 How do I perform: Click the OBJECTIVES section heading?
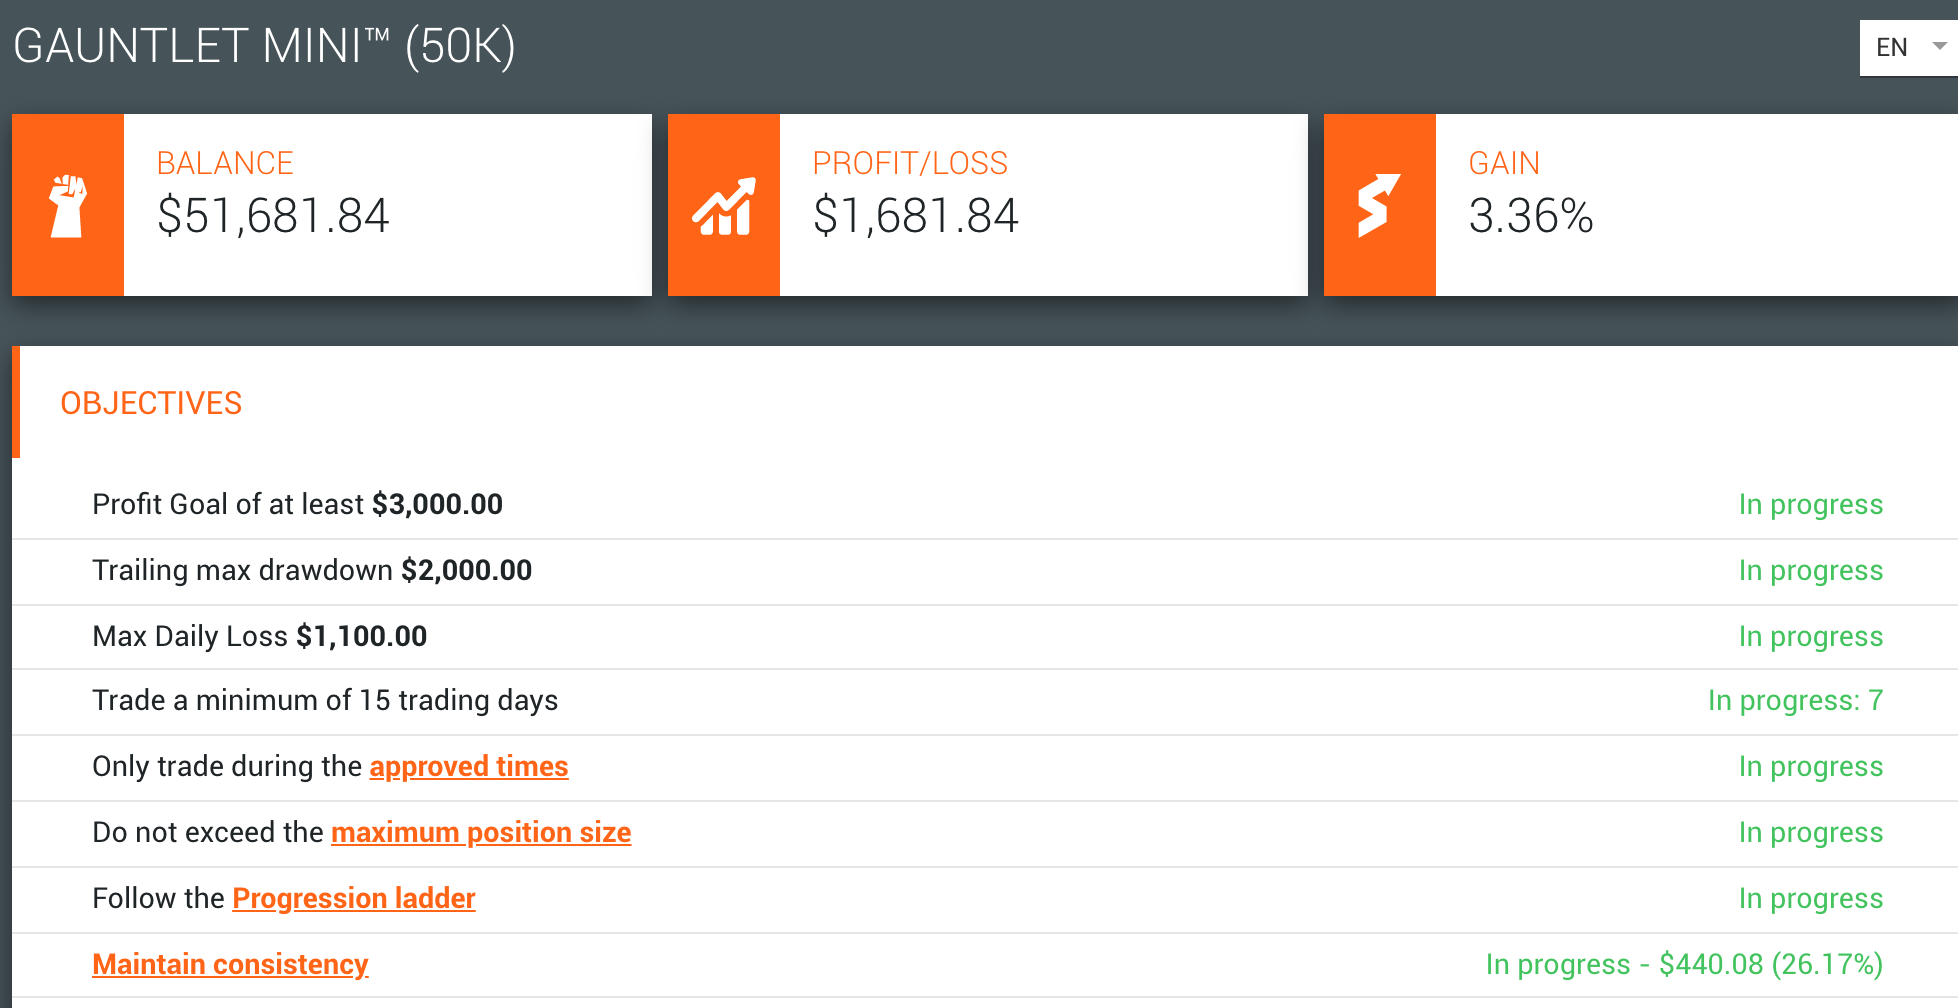(151, 403)
